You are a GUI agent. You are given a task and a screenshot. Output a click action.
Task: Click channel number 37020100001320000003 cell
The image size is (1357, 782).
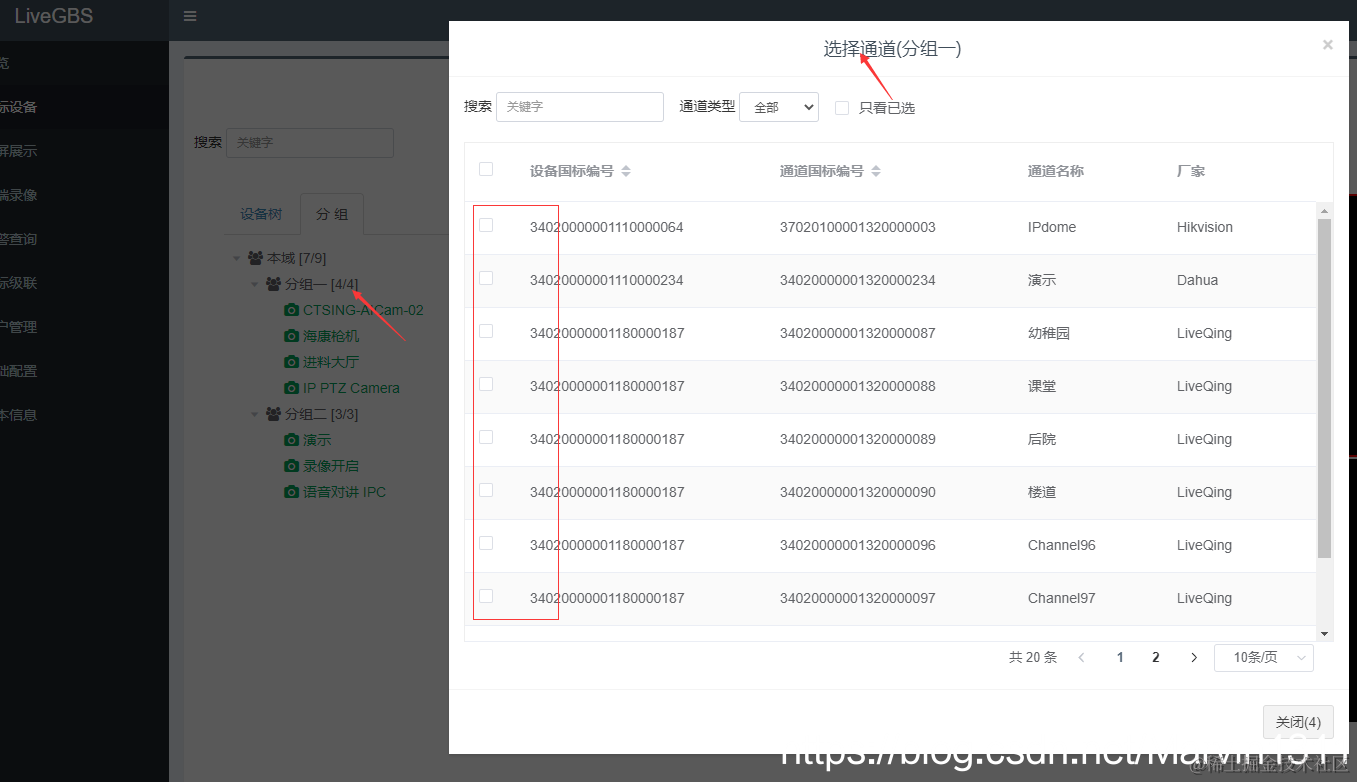[858, 227]
